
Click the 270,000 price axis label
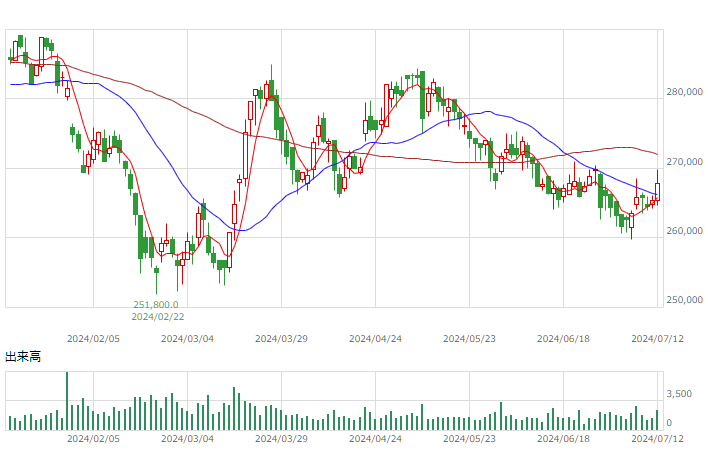(x=685, y=162)
